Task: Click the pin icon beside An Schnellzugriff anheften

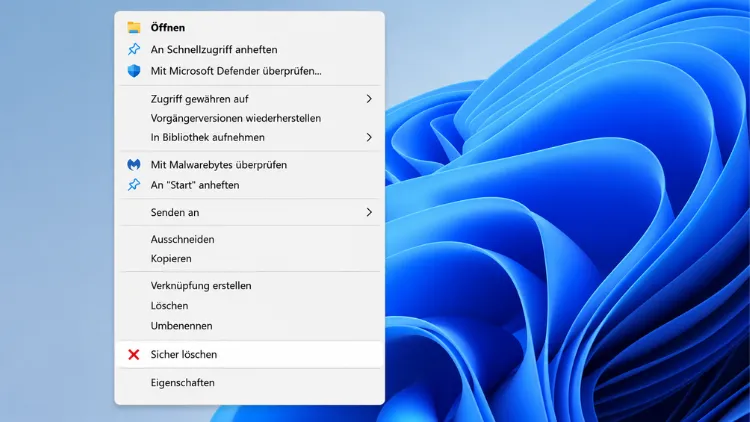Action: pos(134,49)
